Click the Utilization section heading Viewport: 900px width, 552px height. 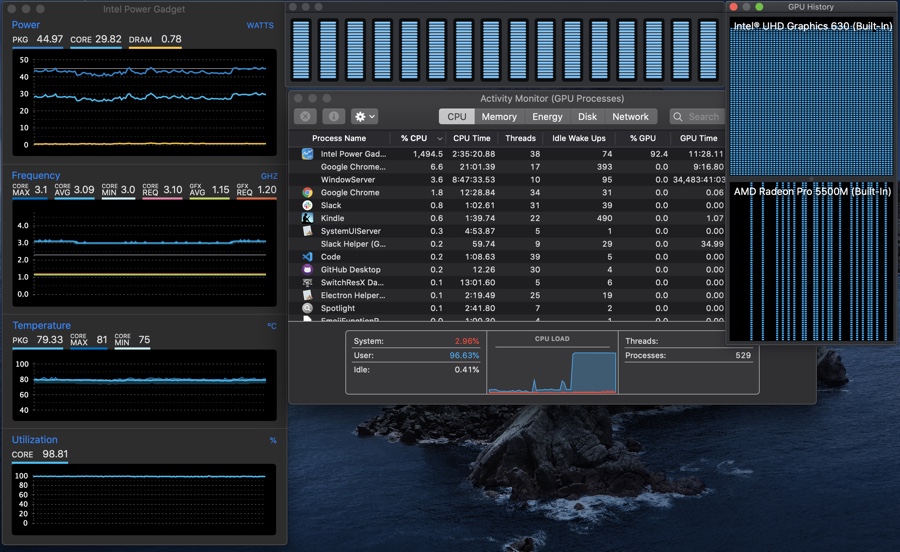pyautogui.click(x=34, y=440)
